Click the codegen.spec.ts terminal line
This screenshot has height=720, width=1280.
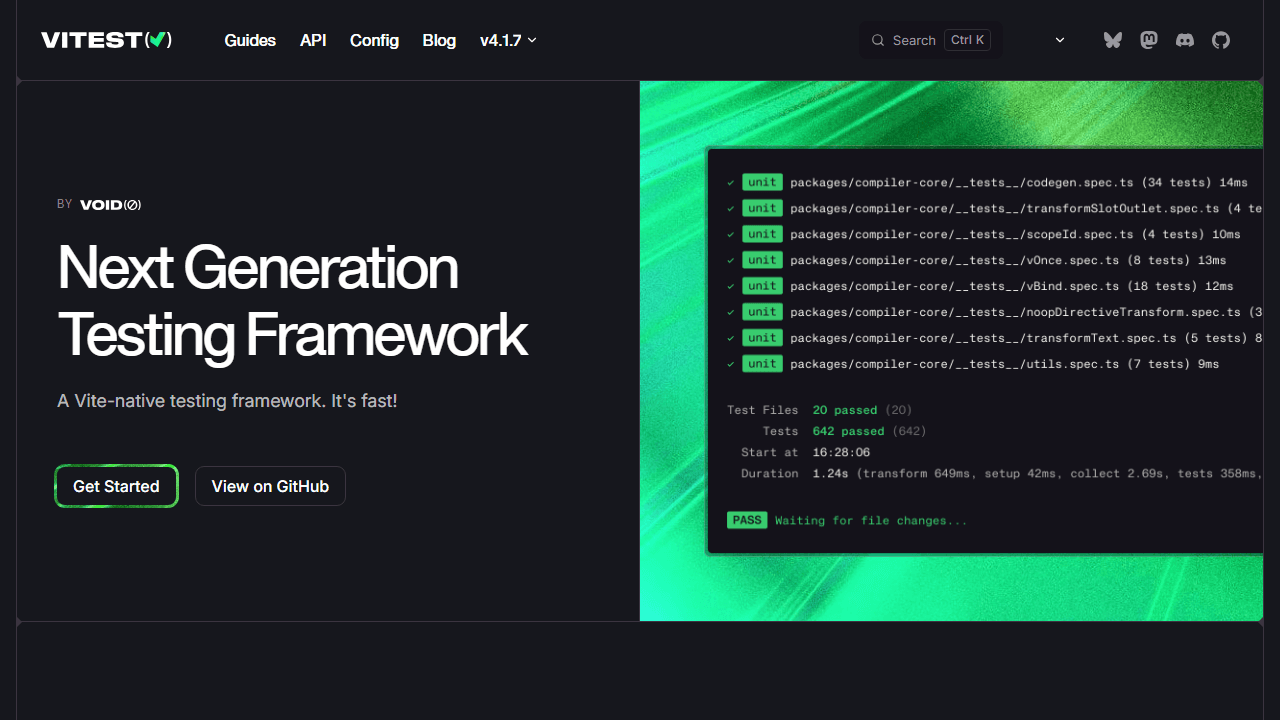tap(988, 183)
